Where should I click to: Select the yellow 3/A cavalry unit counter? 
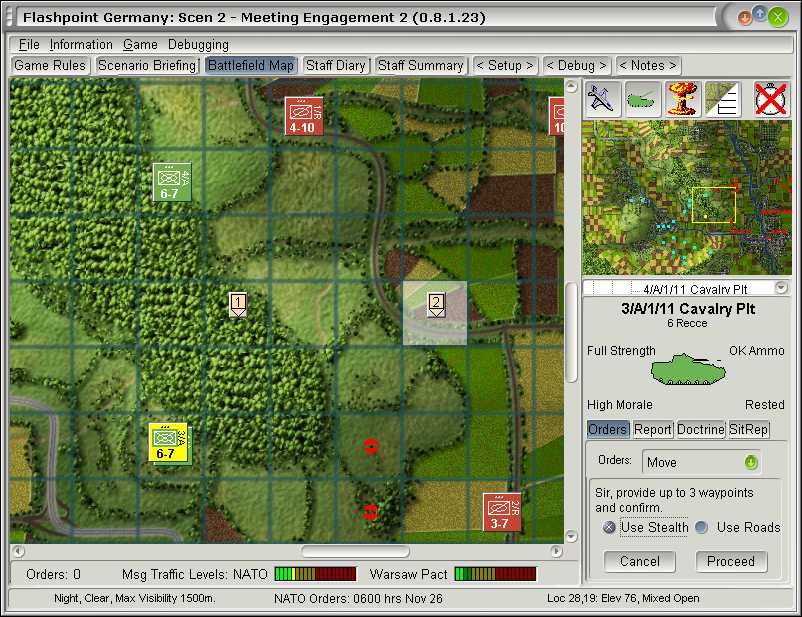pyautogui.click(x=168, y=443)
